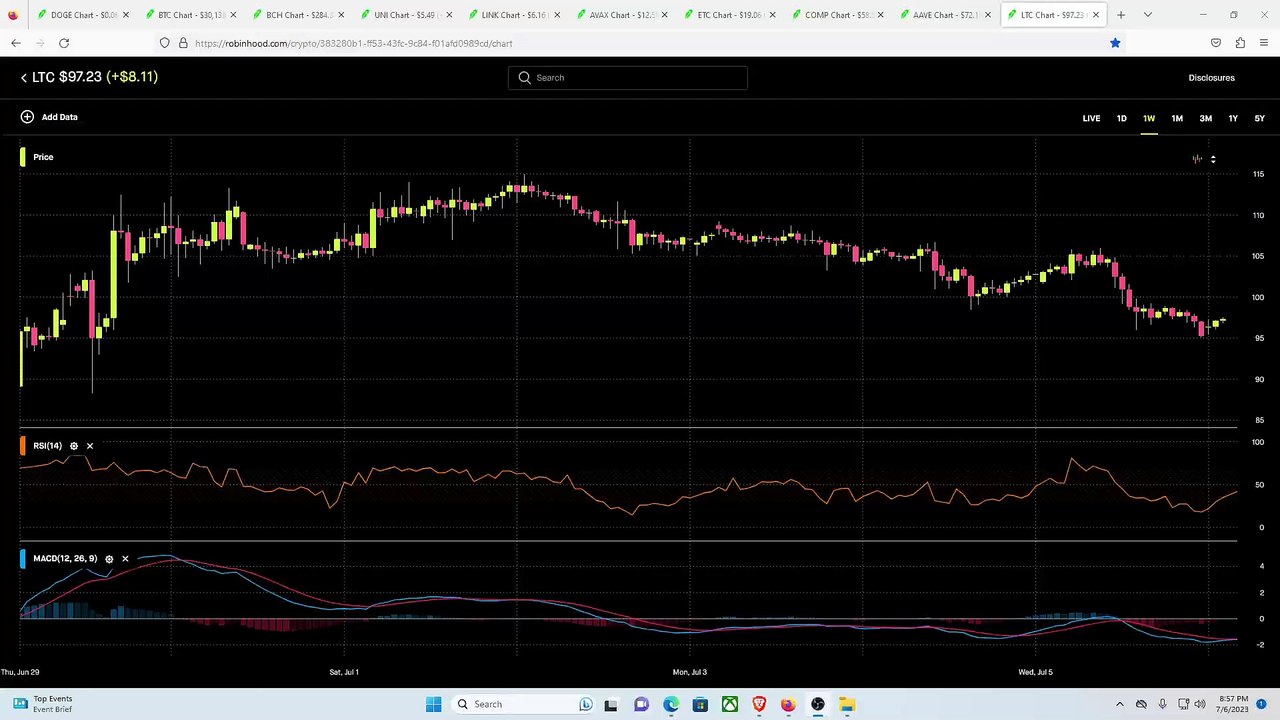Screen dimensions: 1280x720
Task: Select the 3M time range
Action: [1206, 118]
